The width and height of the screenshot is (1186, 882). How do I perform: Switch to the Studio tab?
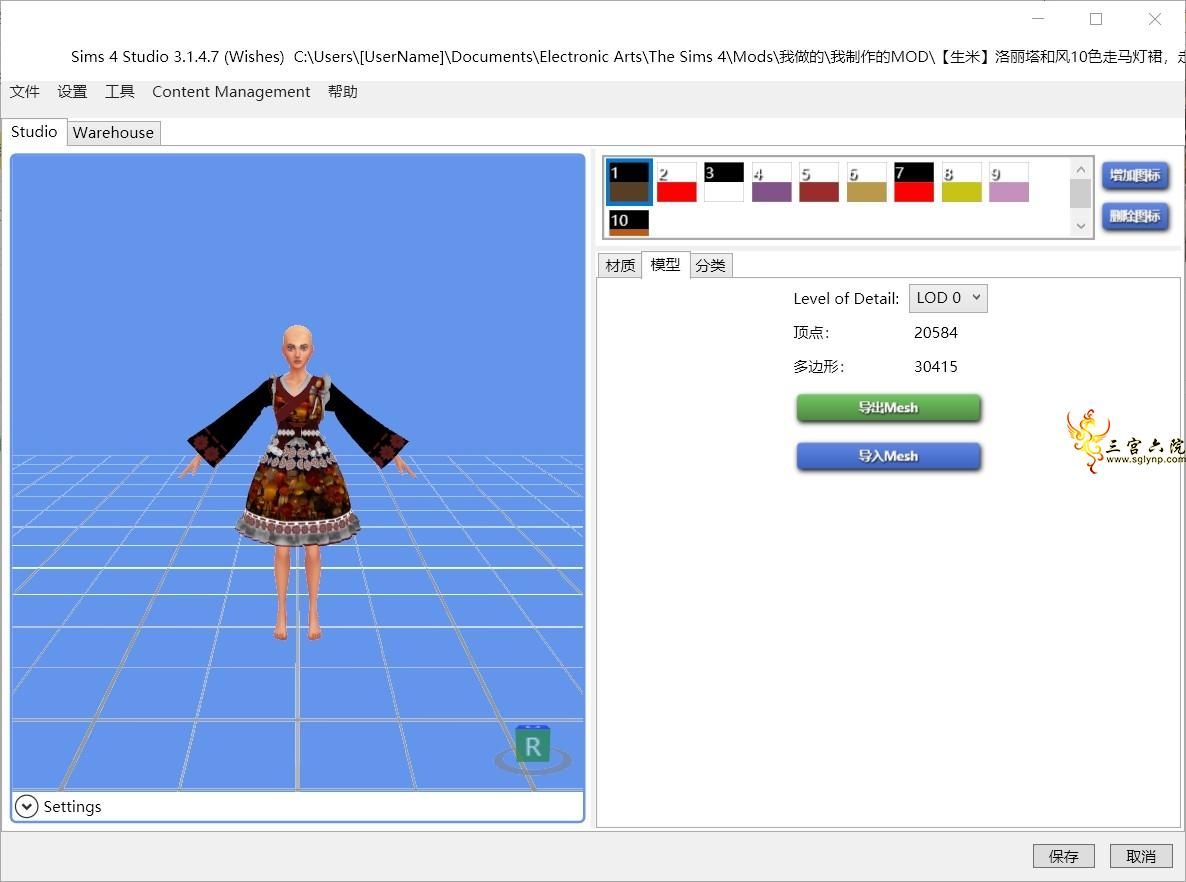click(34, 132)
